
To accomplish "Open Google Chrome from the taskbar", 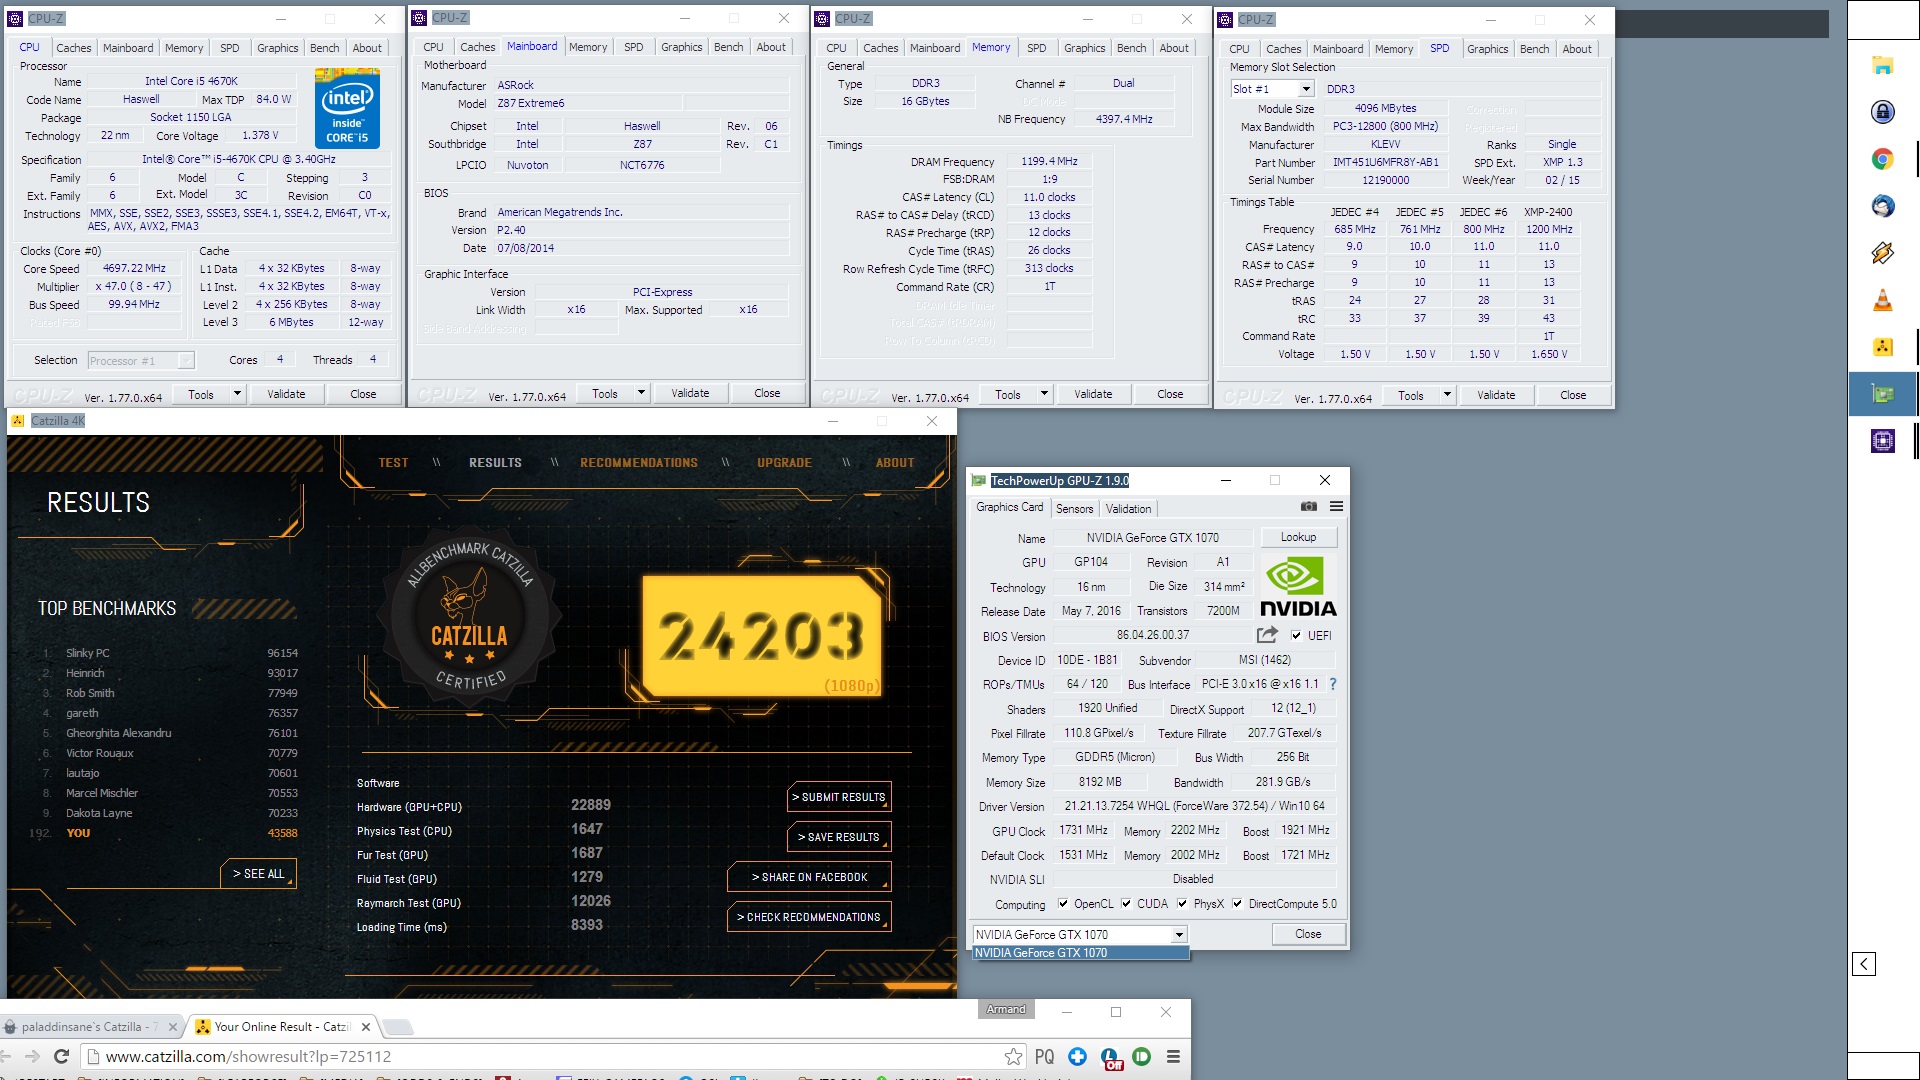I will coord(1882,159).
